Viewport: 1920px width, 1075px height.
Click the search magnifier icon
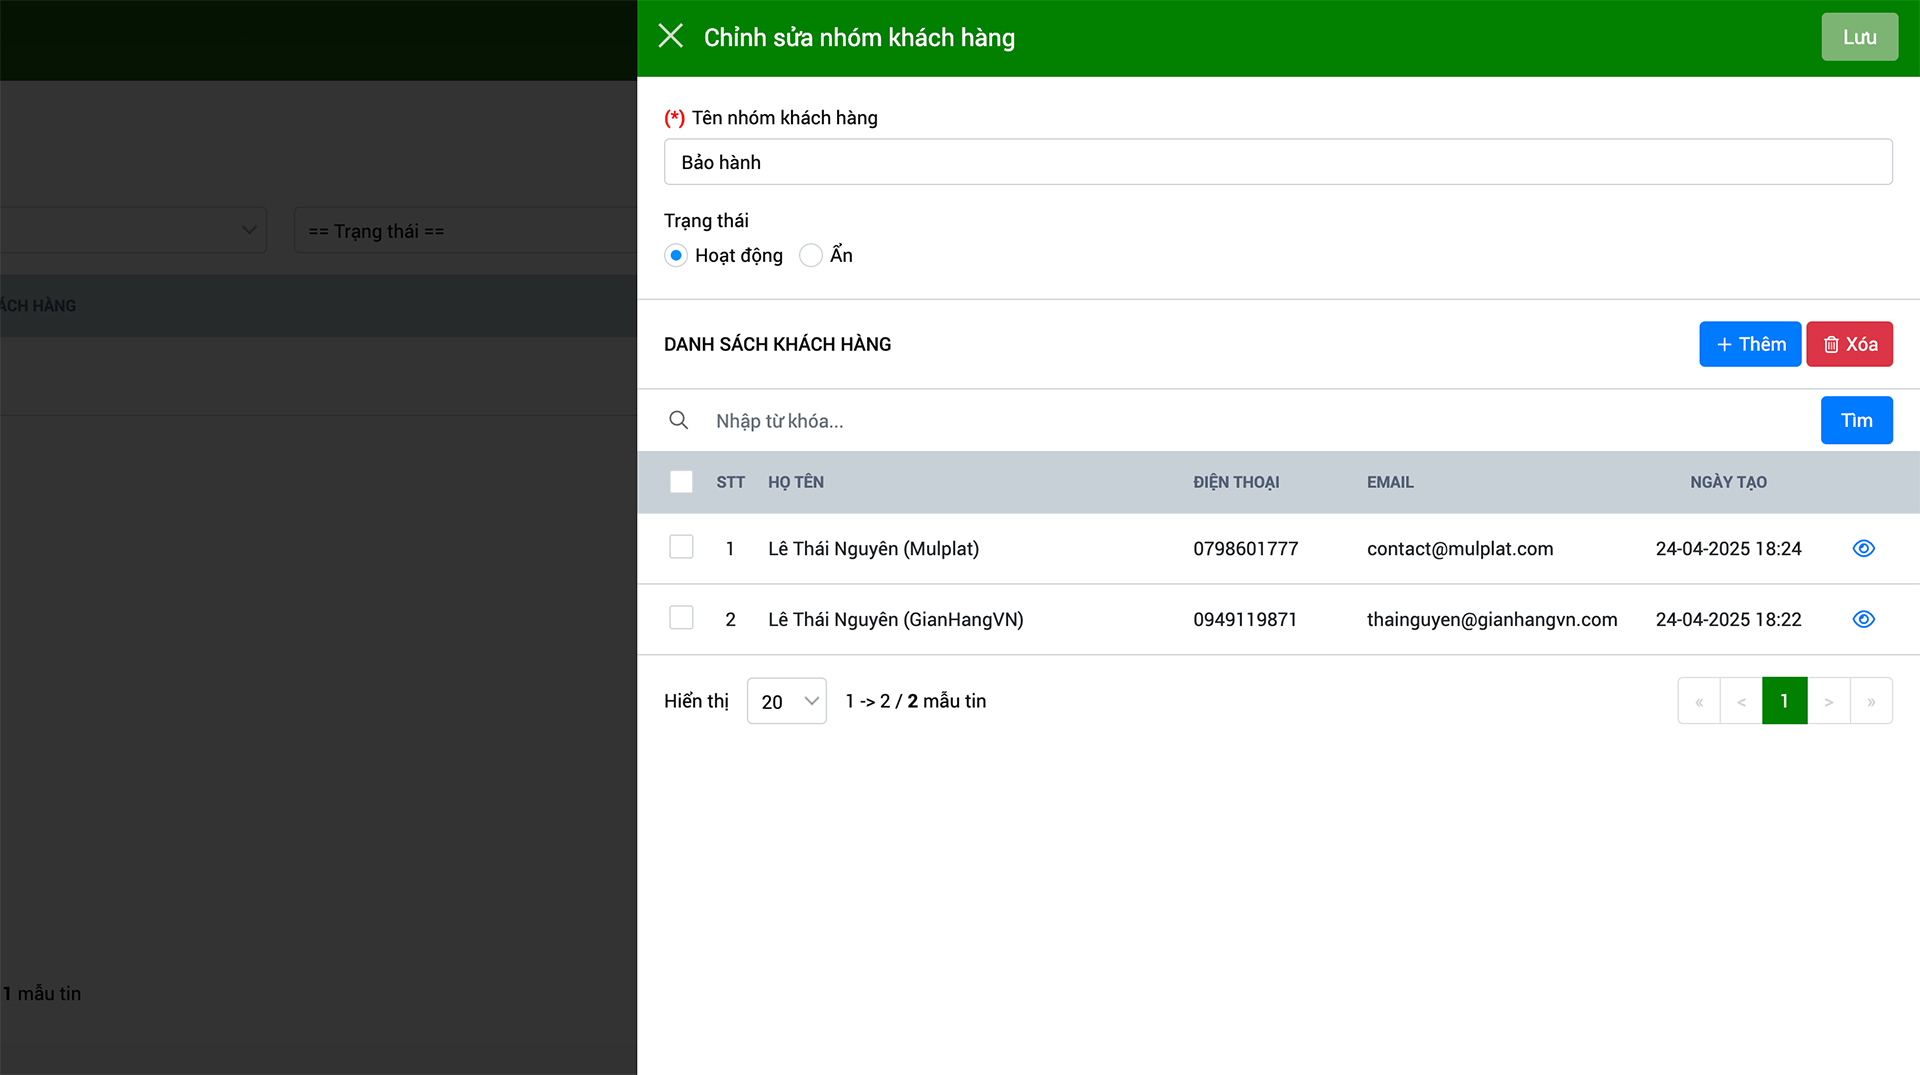tap(679, 420)
